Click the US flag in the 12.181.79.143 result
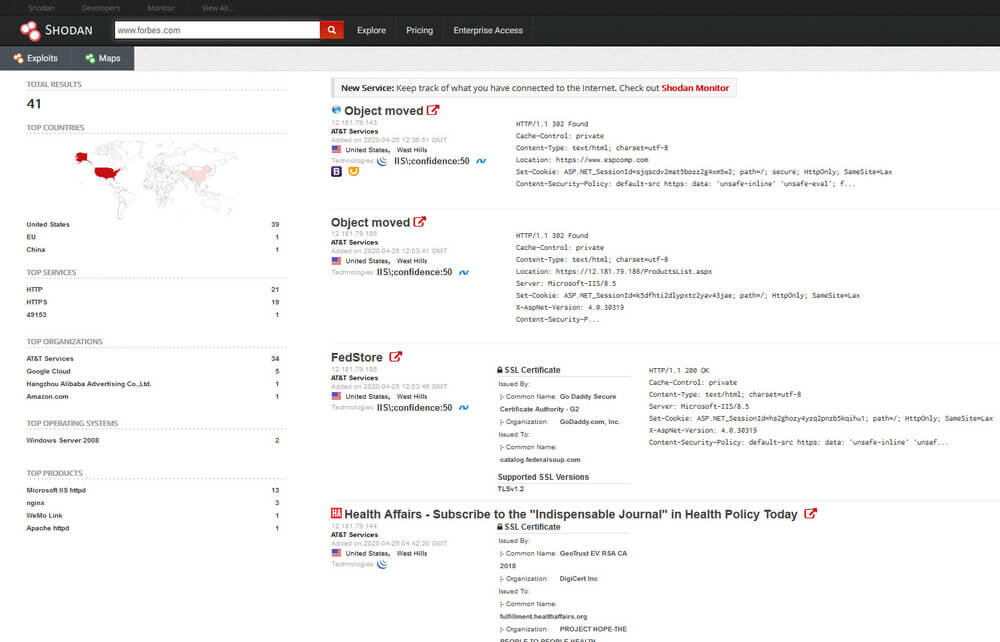 pos(336,149)
